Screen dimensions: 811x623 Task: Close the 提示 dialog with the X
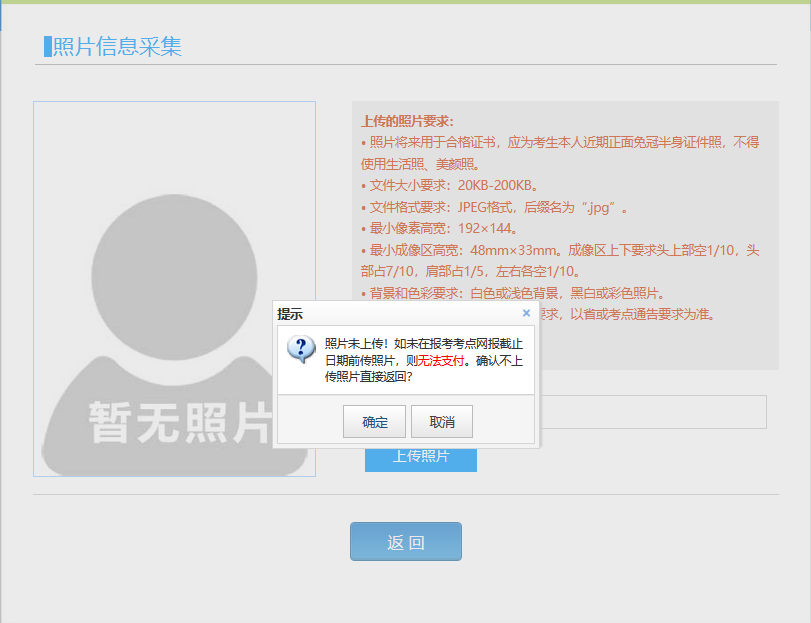(x=526, y=313)
